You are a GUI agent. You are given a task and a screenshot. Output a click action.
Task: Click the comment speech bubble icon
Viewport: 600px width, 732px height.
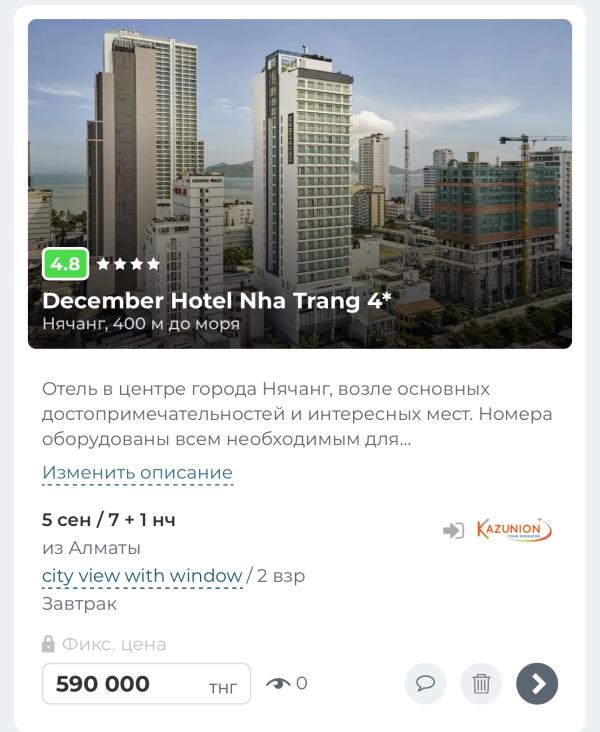tap(425, 683)
